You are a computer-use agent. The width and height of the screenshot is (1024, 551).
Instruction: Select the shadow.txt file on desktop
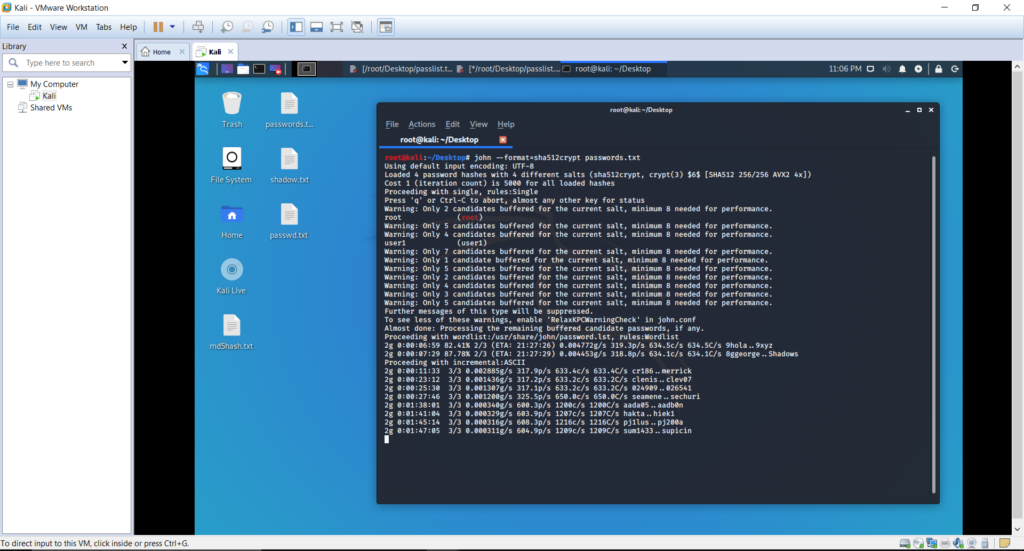[289, 166]
